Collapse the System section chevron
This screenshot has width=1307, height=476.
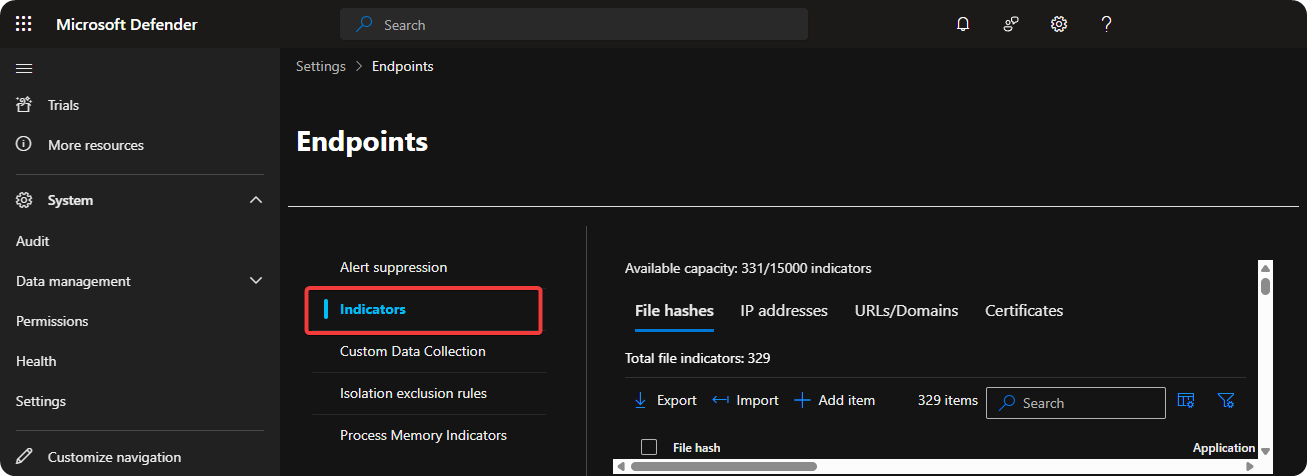point(256,200)
